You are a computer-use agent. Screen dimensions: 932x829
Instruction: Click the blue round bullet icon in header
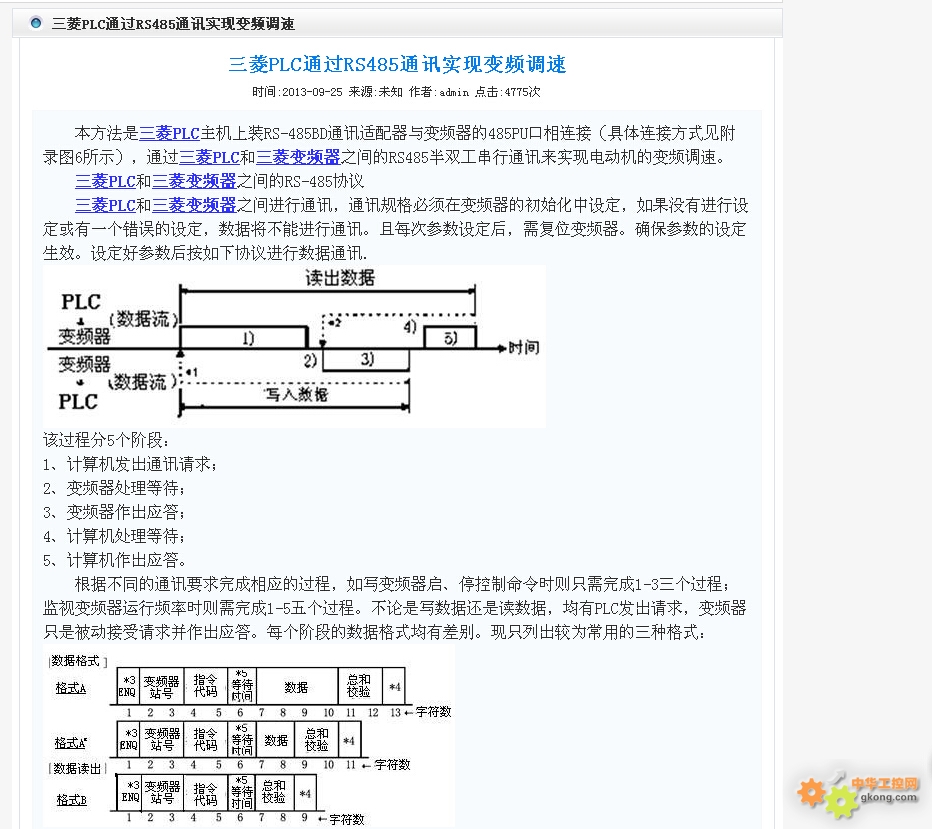(36, 23)
